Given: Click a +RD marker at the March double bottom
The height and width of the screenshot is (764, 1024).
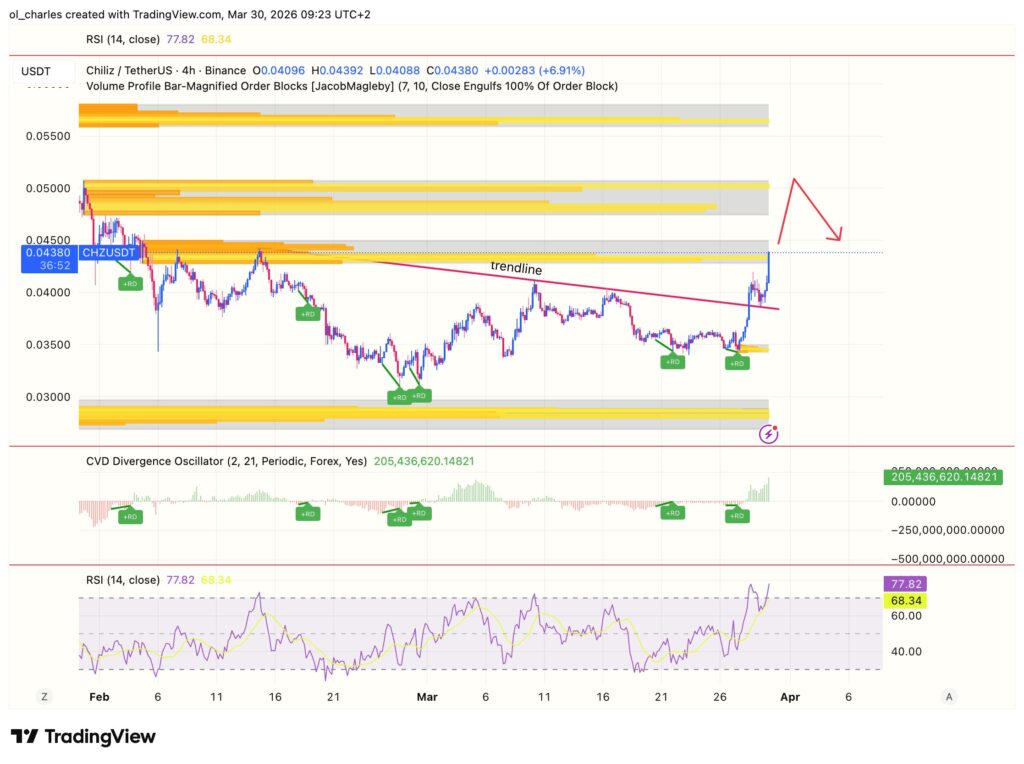Looking at the screenshot, I should 399,395.
